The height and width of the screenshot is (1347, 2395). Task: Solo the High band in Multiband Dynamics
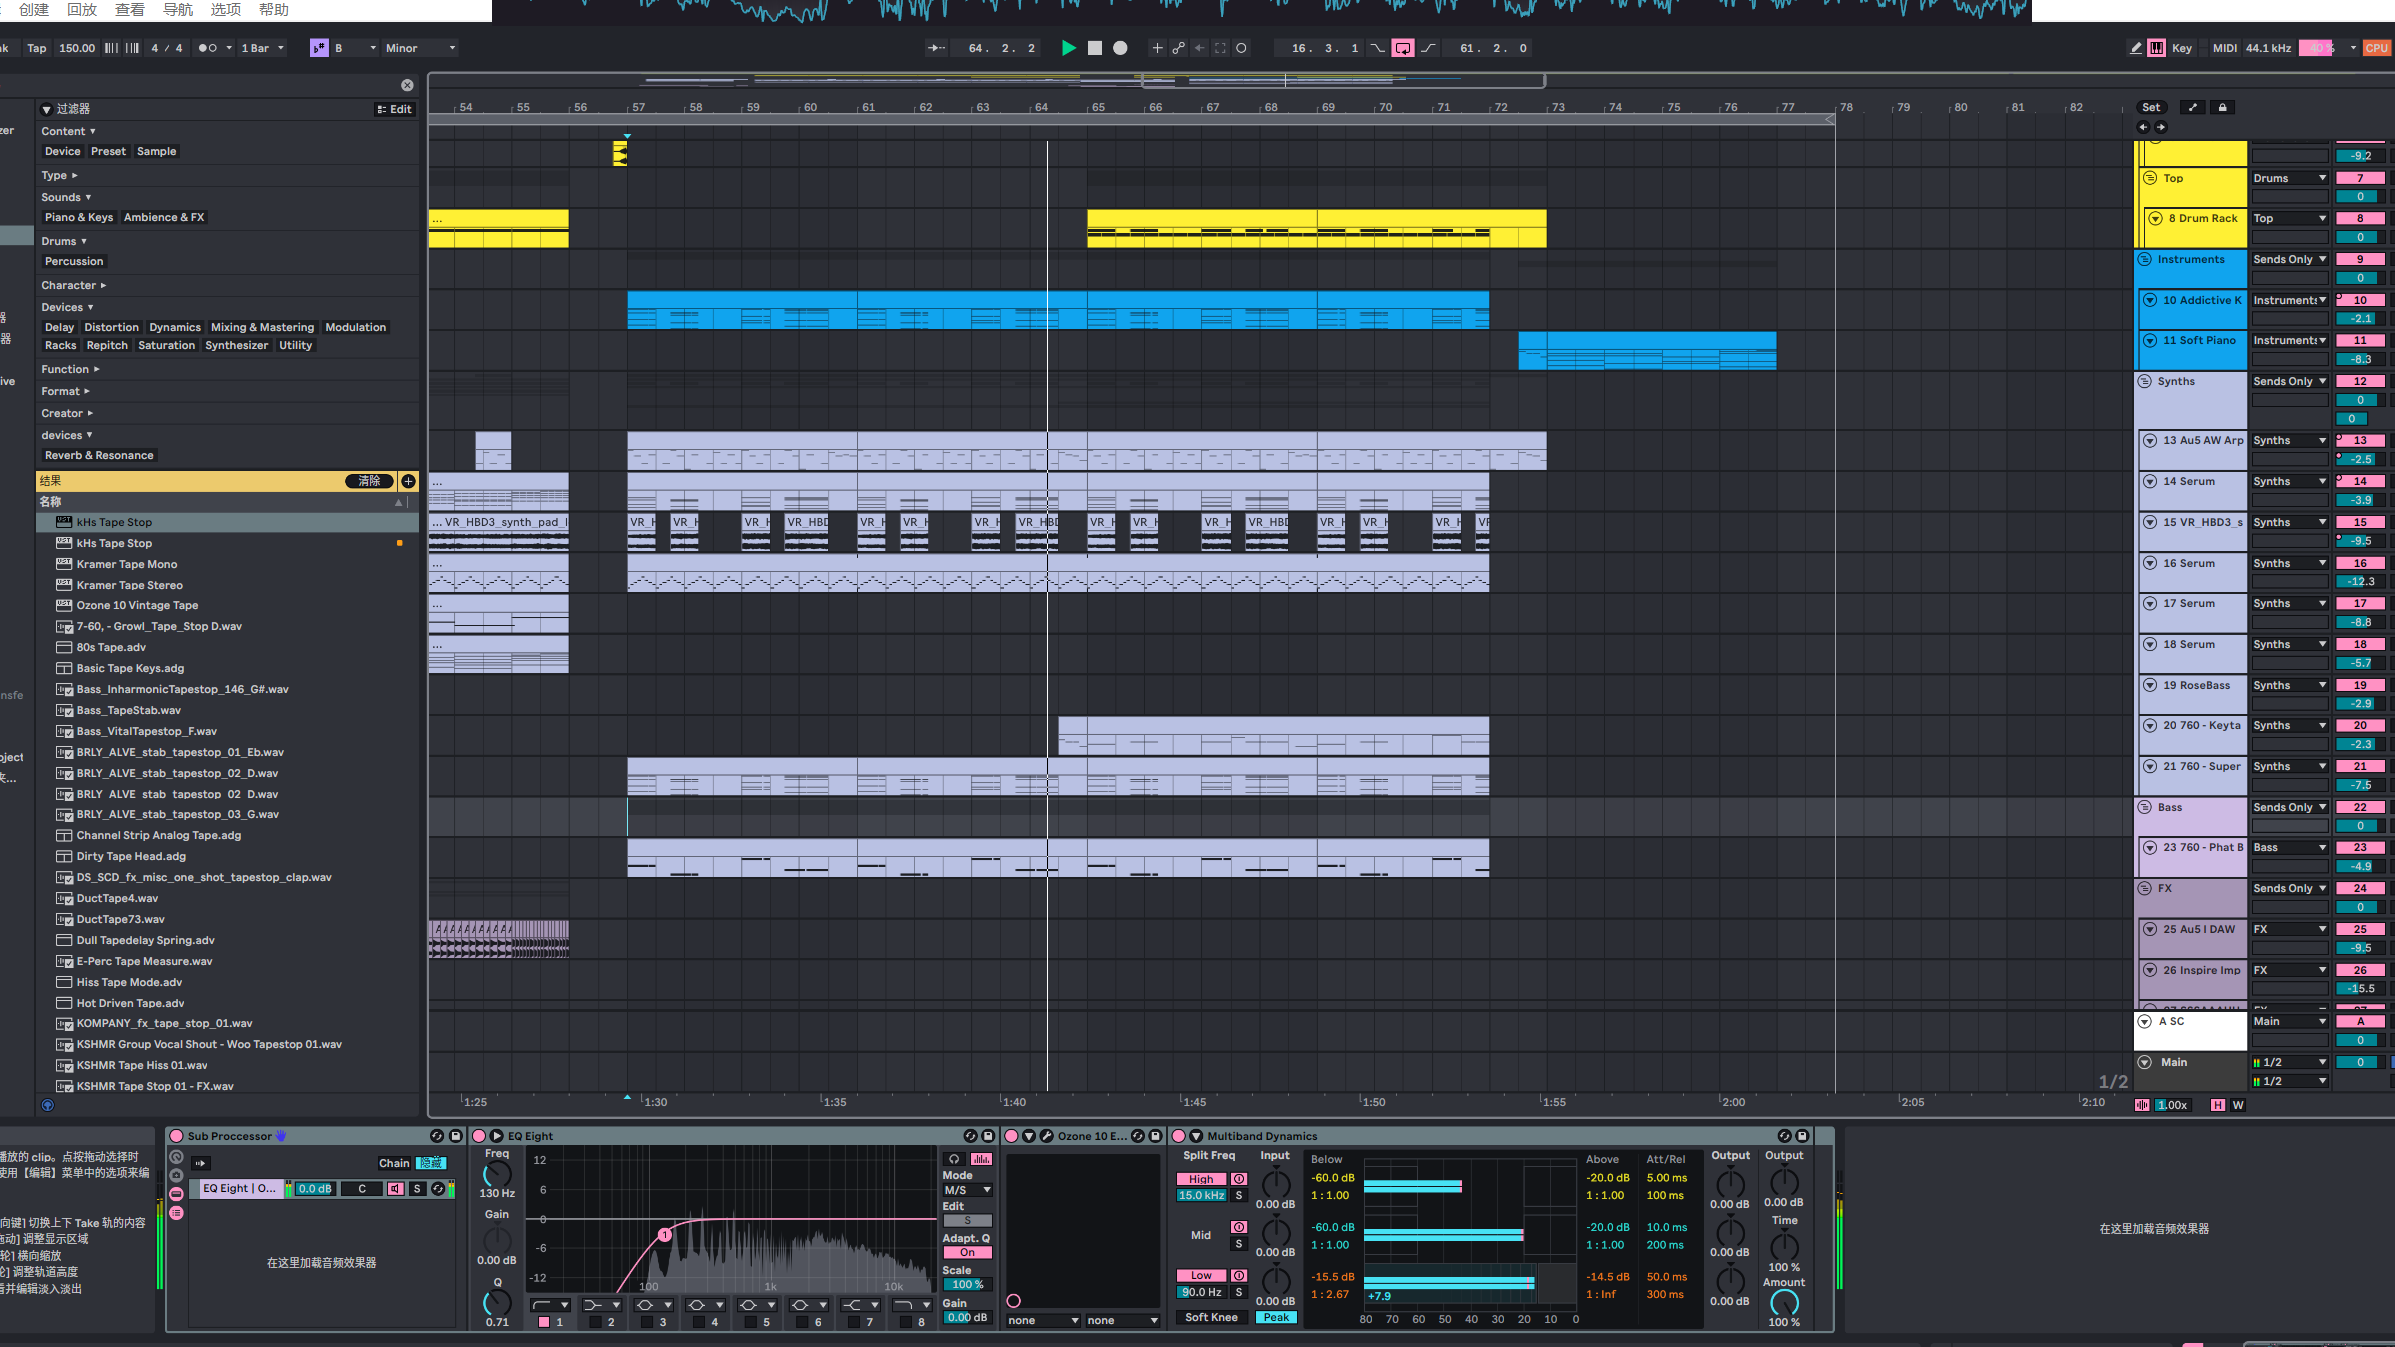tap(1238, 1196)
